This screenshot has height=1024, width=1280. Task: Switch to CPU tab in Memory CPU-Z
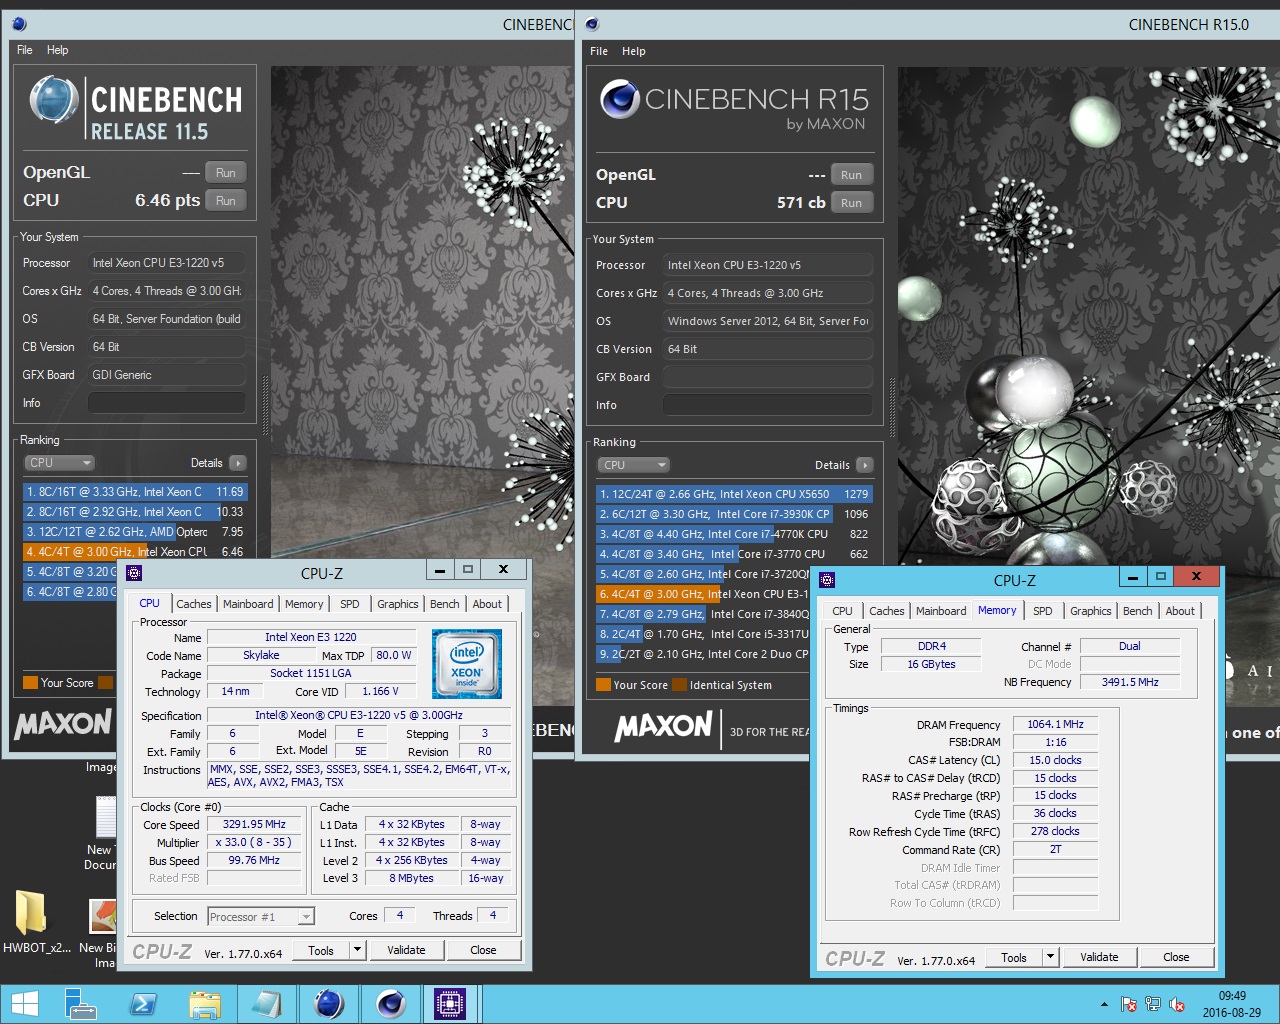843,611
